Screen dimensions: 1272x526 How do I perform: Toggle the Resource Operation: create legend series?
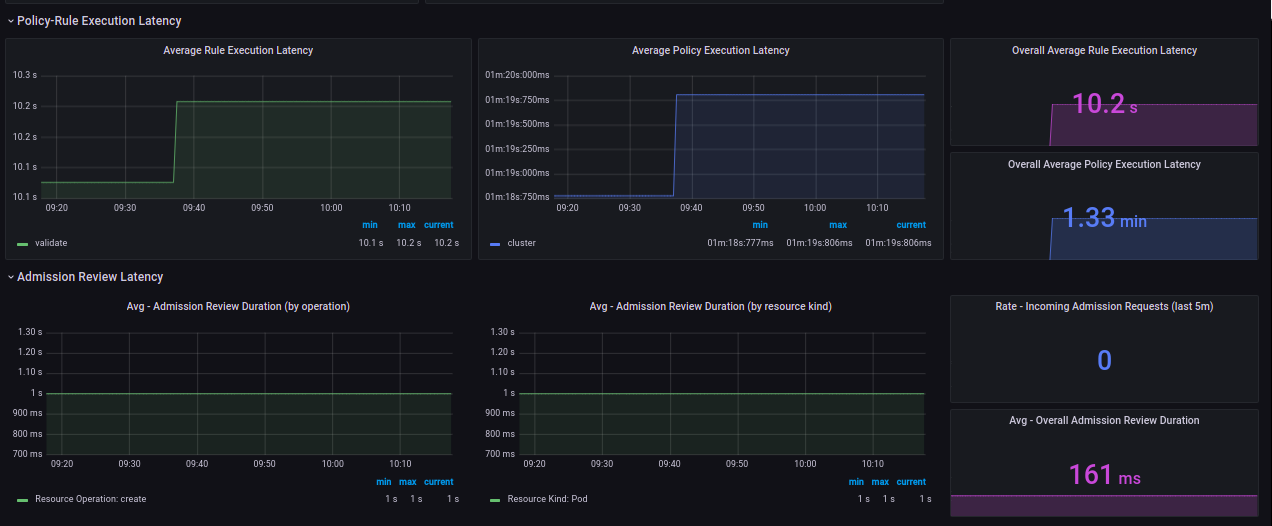tap(90, 499)
